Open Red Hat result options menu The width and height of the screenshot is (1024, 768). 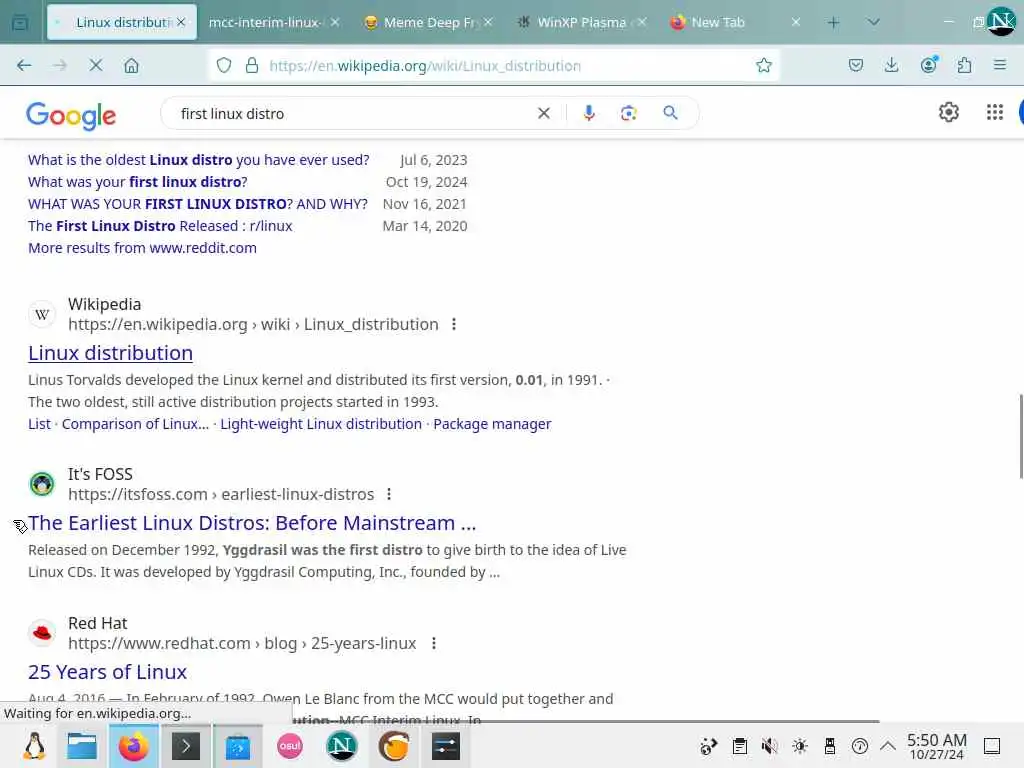[434, 643]
